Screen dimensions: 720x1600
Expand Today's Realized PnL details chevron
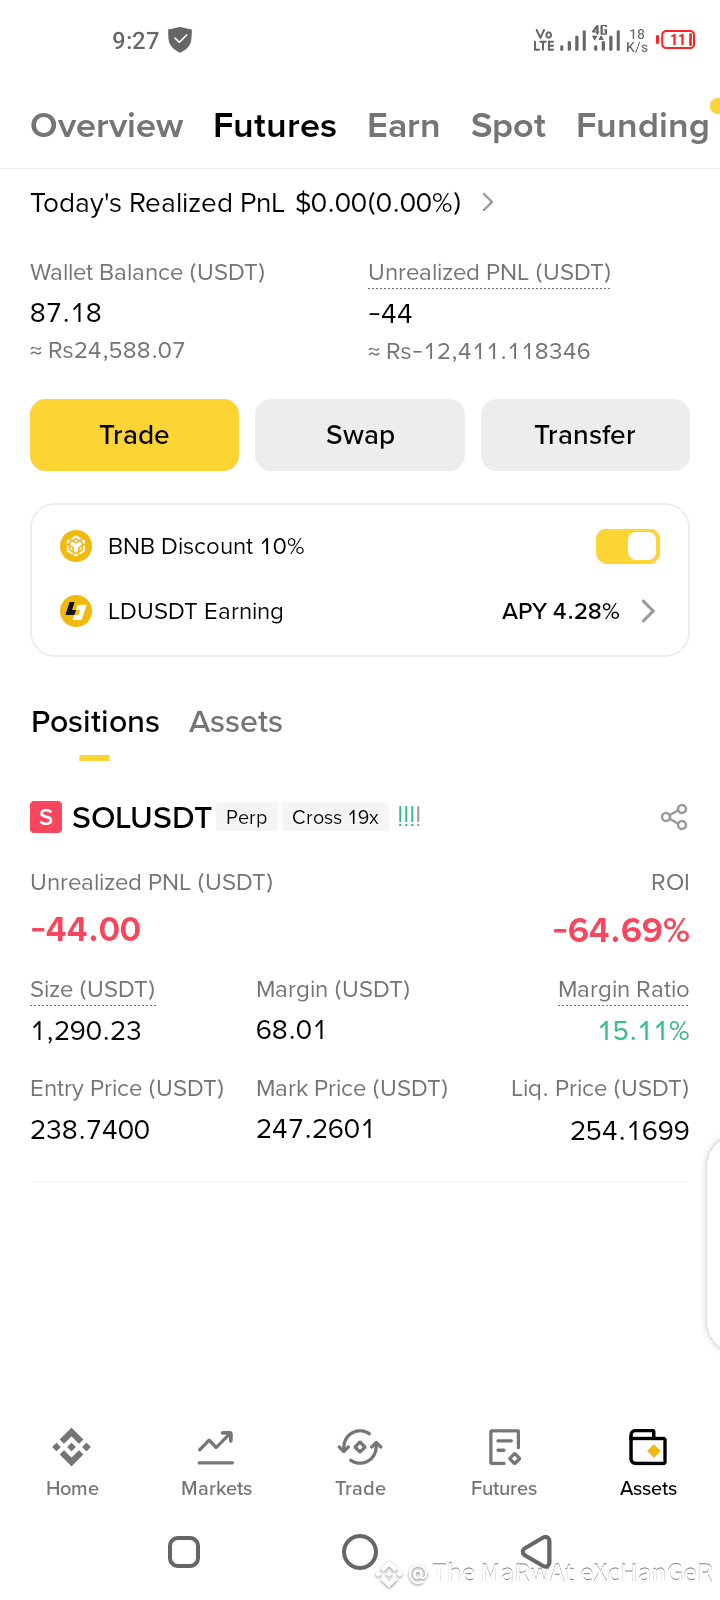click(x=488, y=202)
